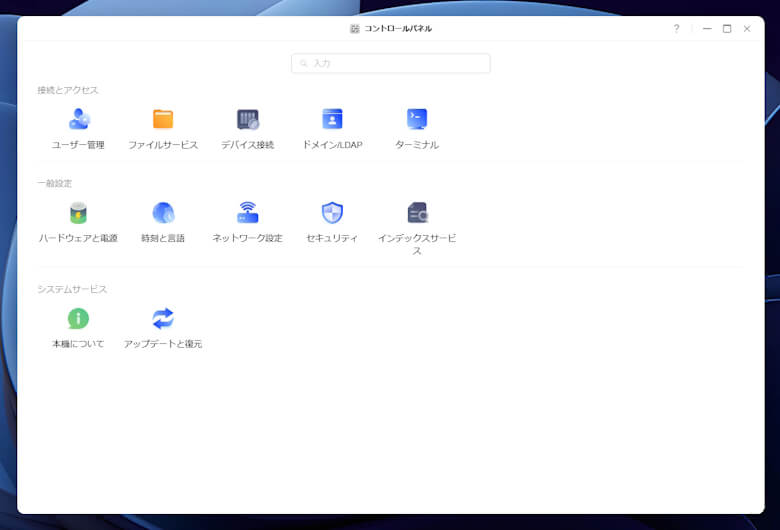Viewport: 780px width, 530px height.
Task: Open インデックスサービス settings
Action: pyautogui.click(x=417, y=213)
